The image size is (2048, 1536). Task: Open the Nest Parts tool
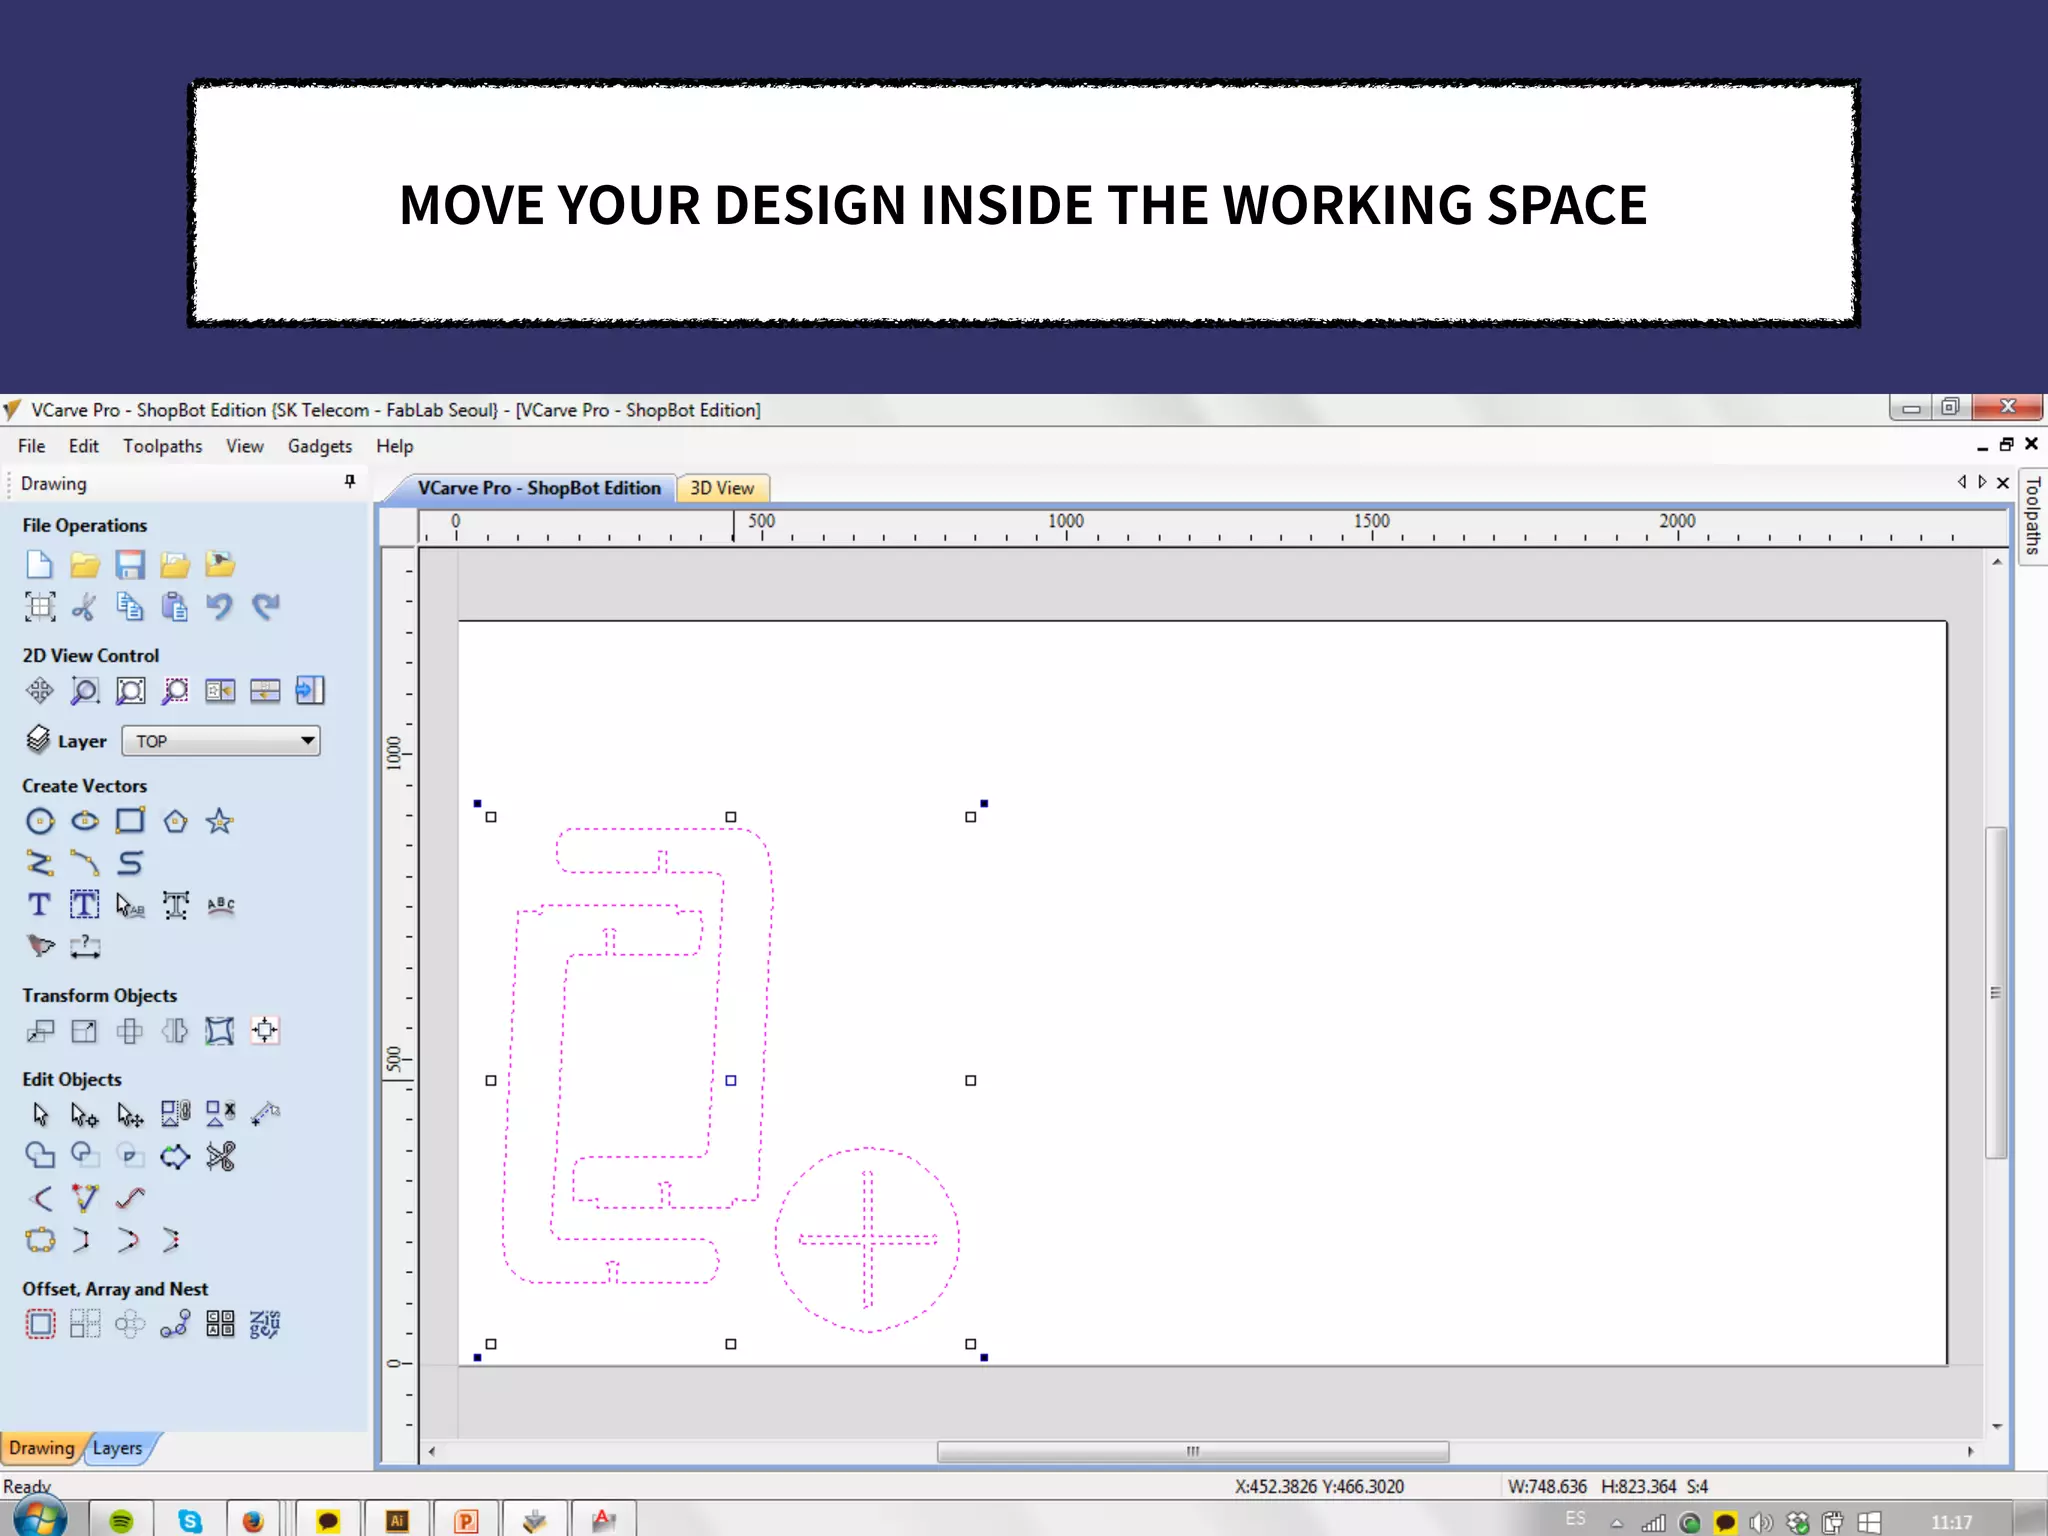265,1325
